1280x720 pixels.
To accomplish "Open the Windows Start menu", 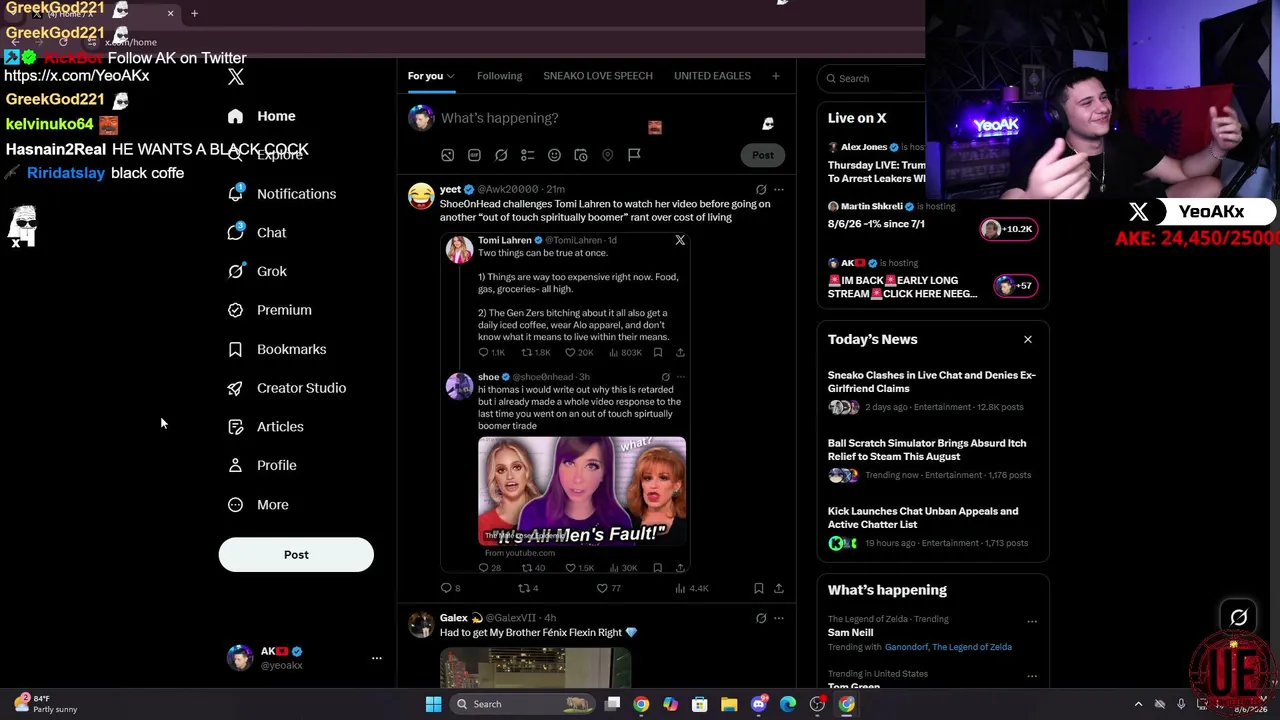I will tap(433, 704).
